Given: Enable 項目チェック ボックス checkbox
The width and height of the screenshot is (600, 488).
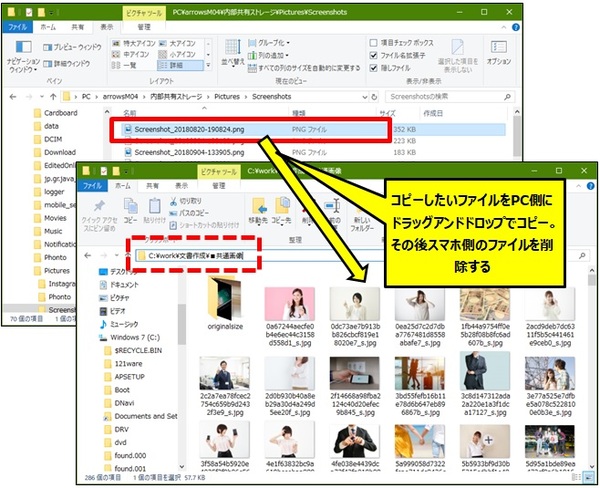Looking at the screenshot, I should 373,42.
